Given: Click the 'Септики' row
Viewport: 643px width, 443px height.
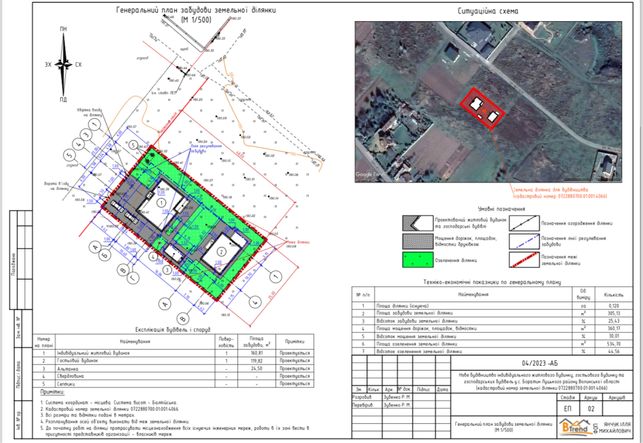Looking at the screenshot, I should click(x=173, y=384).
